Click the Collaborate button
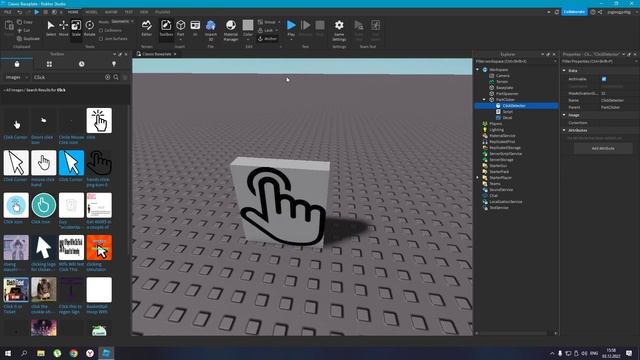Viewport: 640px width, 360px height. pyautogui.click(x=574, y=12)
